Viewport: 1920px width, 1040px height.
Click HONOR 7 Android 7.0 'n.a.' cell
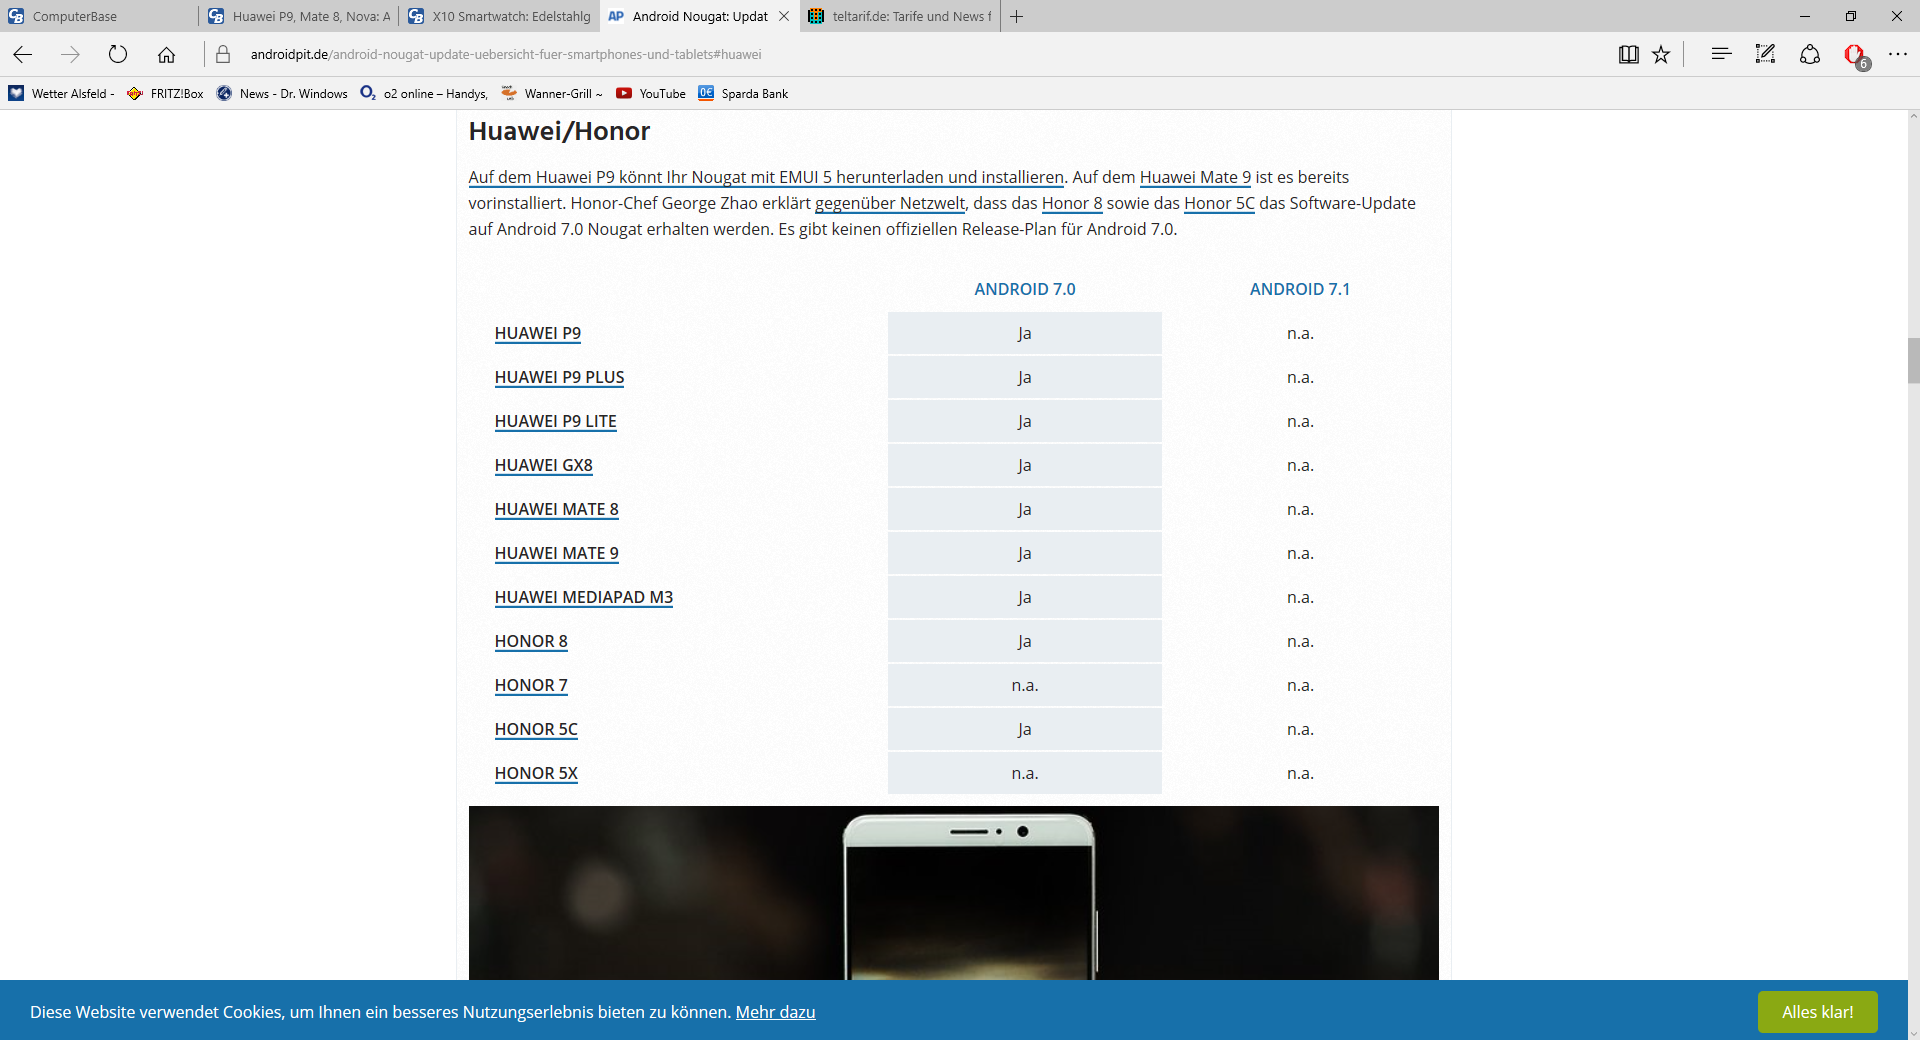pos(1025,686)
